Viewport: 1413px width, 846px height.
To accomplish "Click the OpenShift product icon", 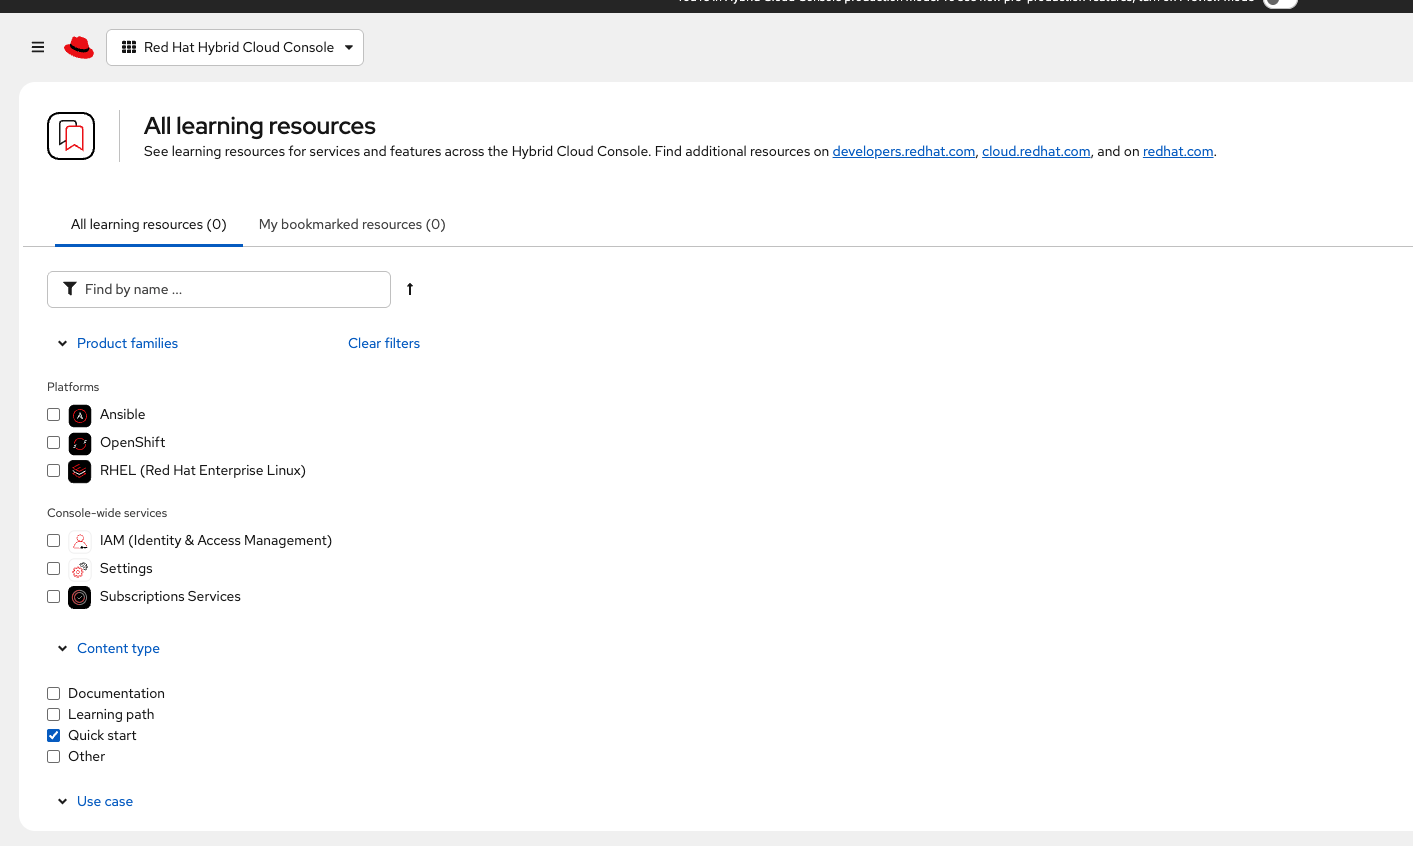I will pos(80,443).
